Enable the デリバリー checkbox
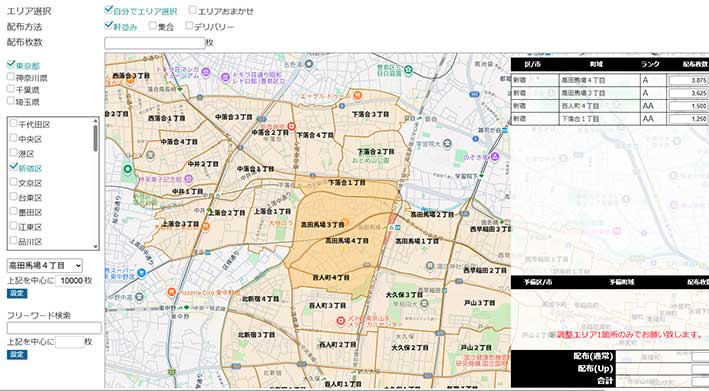 [x=189, y=26]
